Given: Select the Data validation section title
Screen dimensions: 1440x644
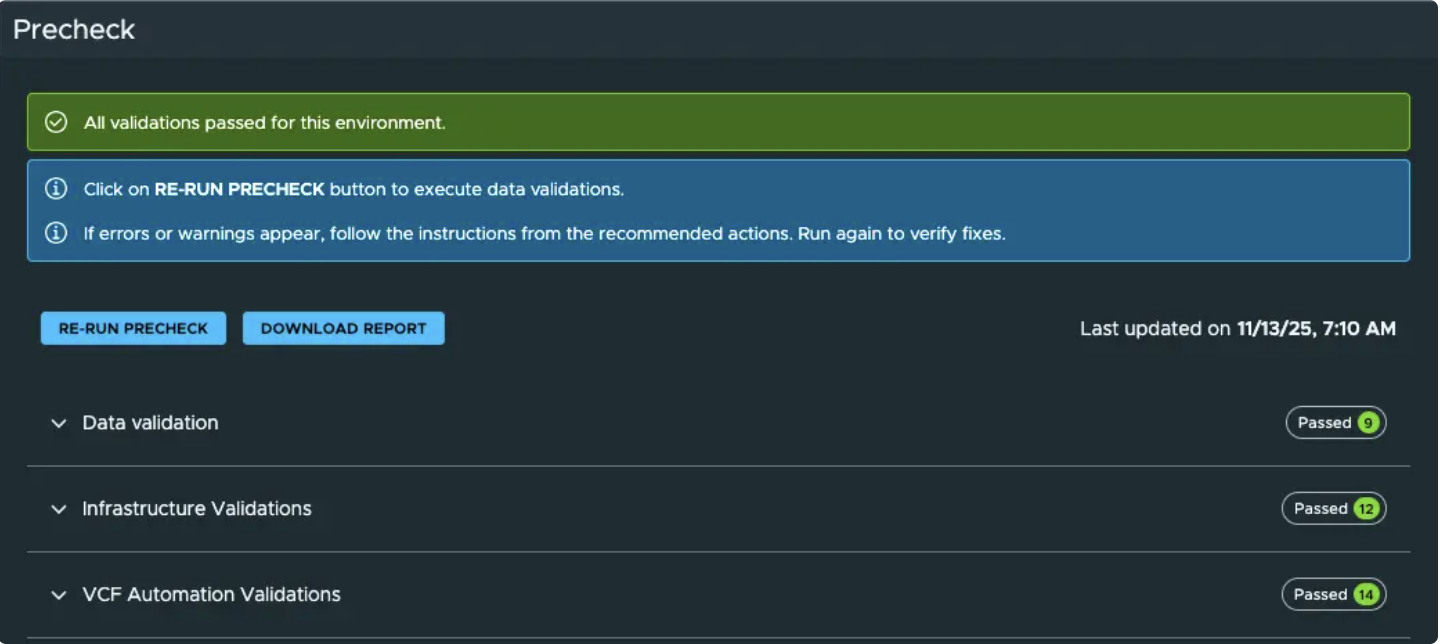Looking at the screenshot, I should [x=150, y=423].
